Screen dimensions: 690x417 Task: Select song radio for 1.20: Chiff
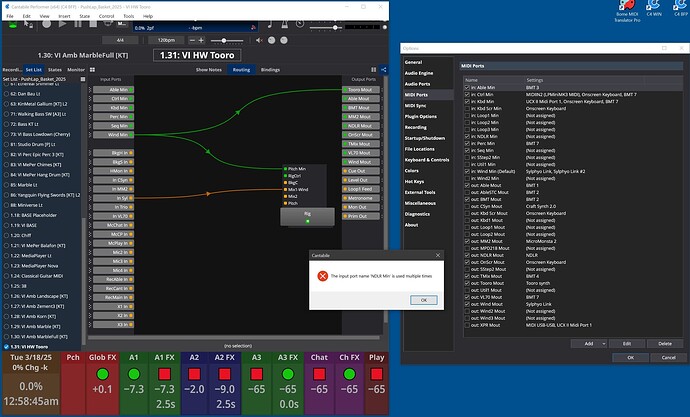(x=6, y=235)
